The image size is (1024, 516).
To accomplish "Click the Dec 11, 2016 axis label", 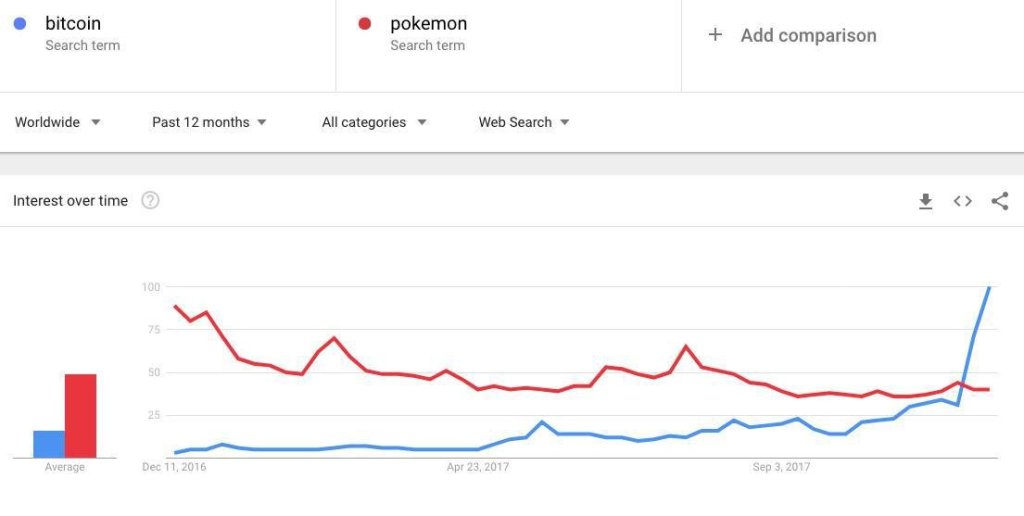I will click(174, 466).
